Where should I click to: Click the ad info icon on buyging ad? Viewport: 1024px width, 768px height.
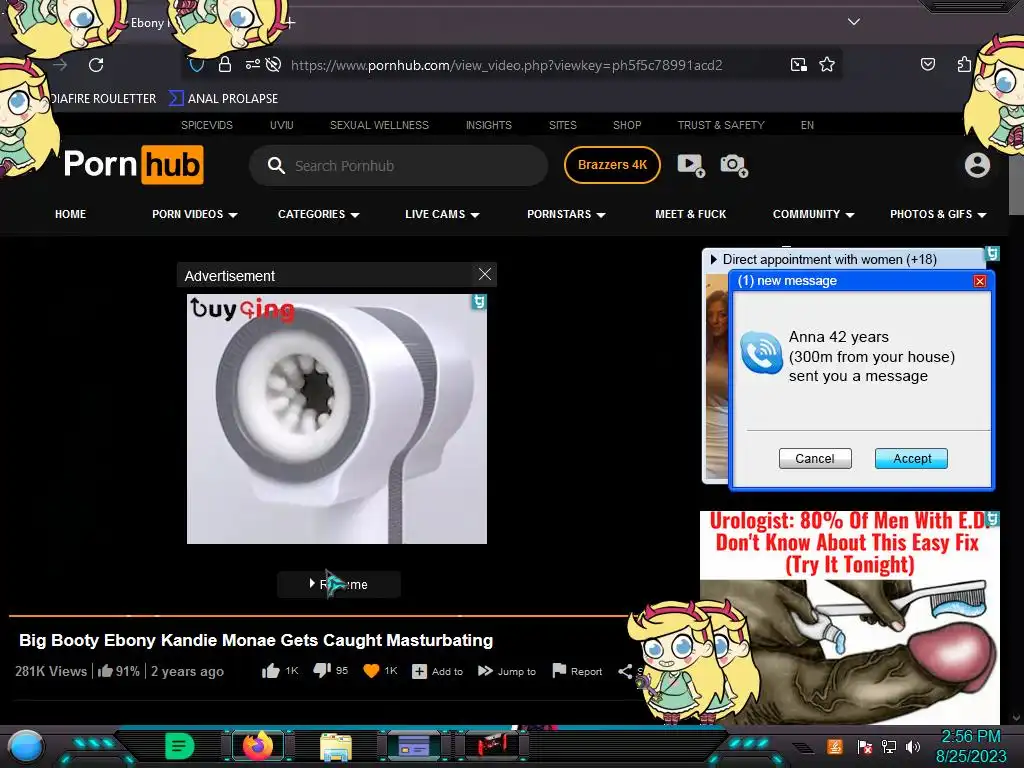(479, 302)
